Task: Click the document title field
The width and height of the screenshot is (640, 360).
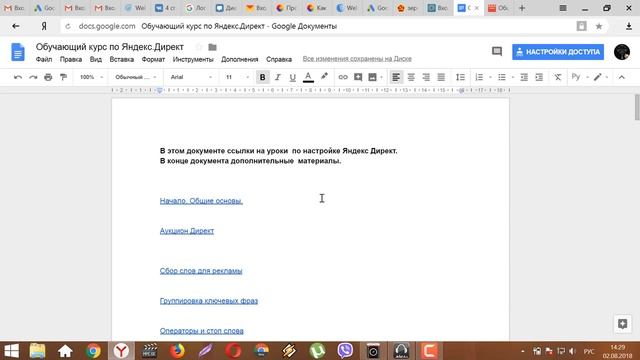Action: 110,47
